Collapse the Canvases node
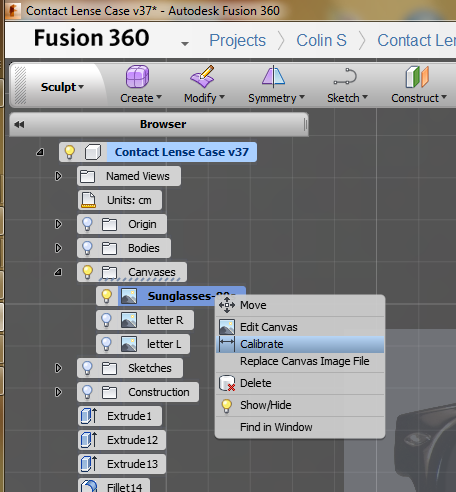Image resolution: width=456 pixels, height=492 pixels. pos(58,272)
